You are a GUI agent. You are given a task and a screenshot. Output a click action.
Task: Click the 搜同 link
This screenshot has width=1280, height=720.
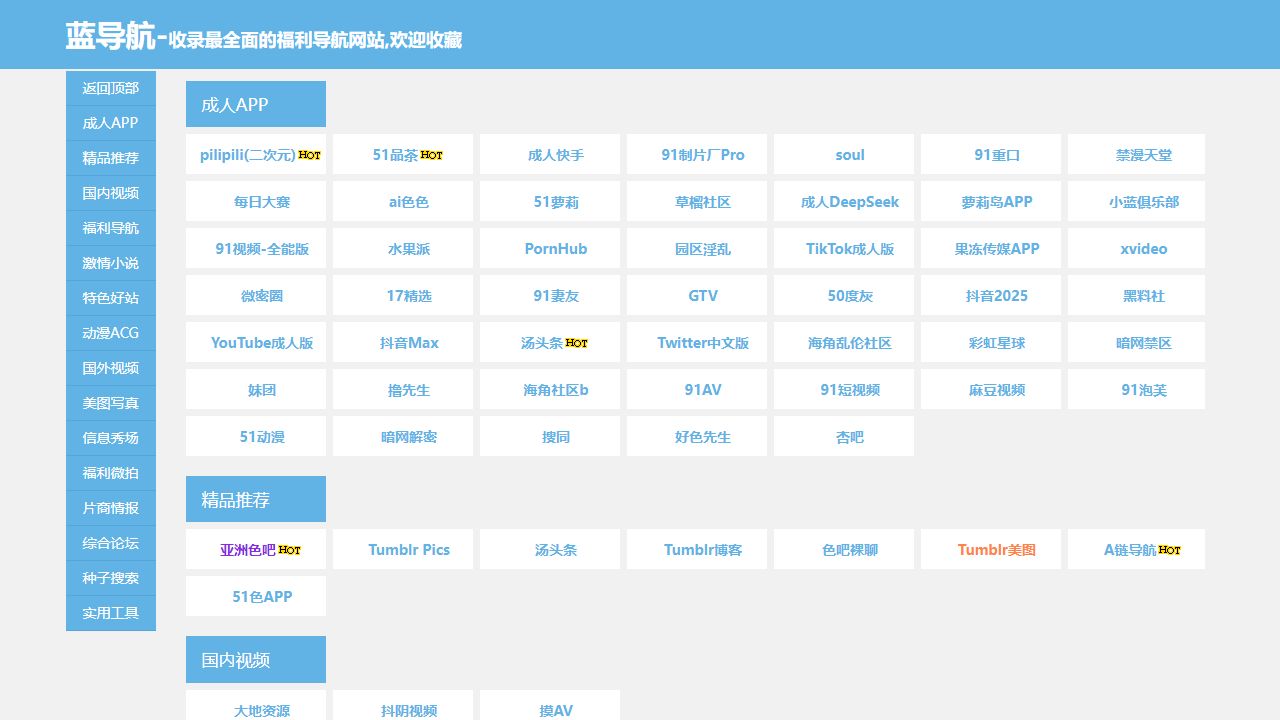pyautogui.click(x=556, y=437)
